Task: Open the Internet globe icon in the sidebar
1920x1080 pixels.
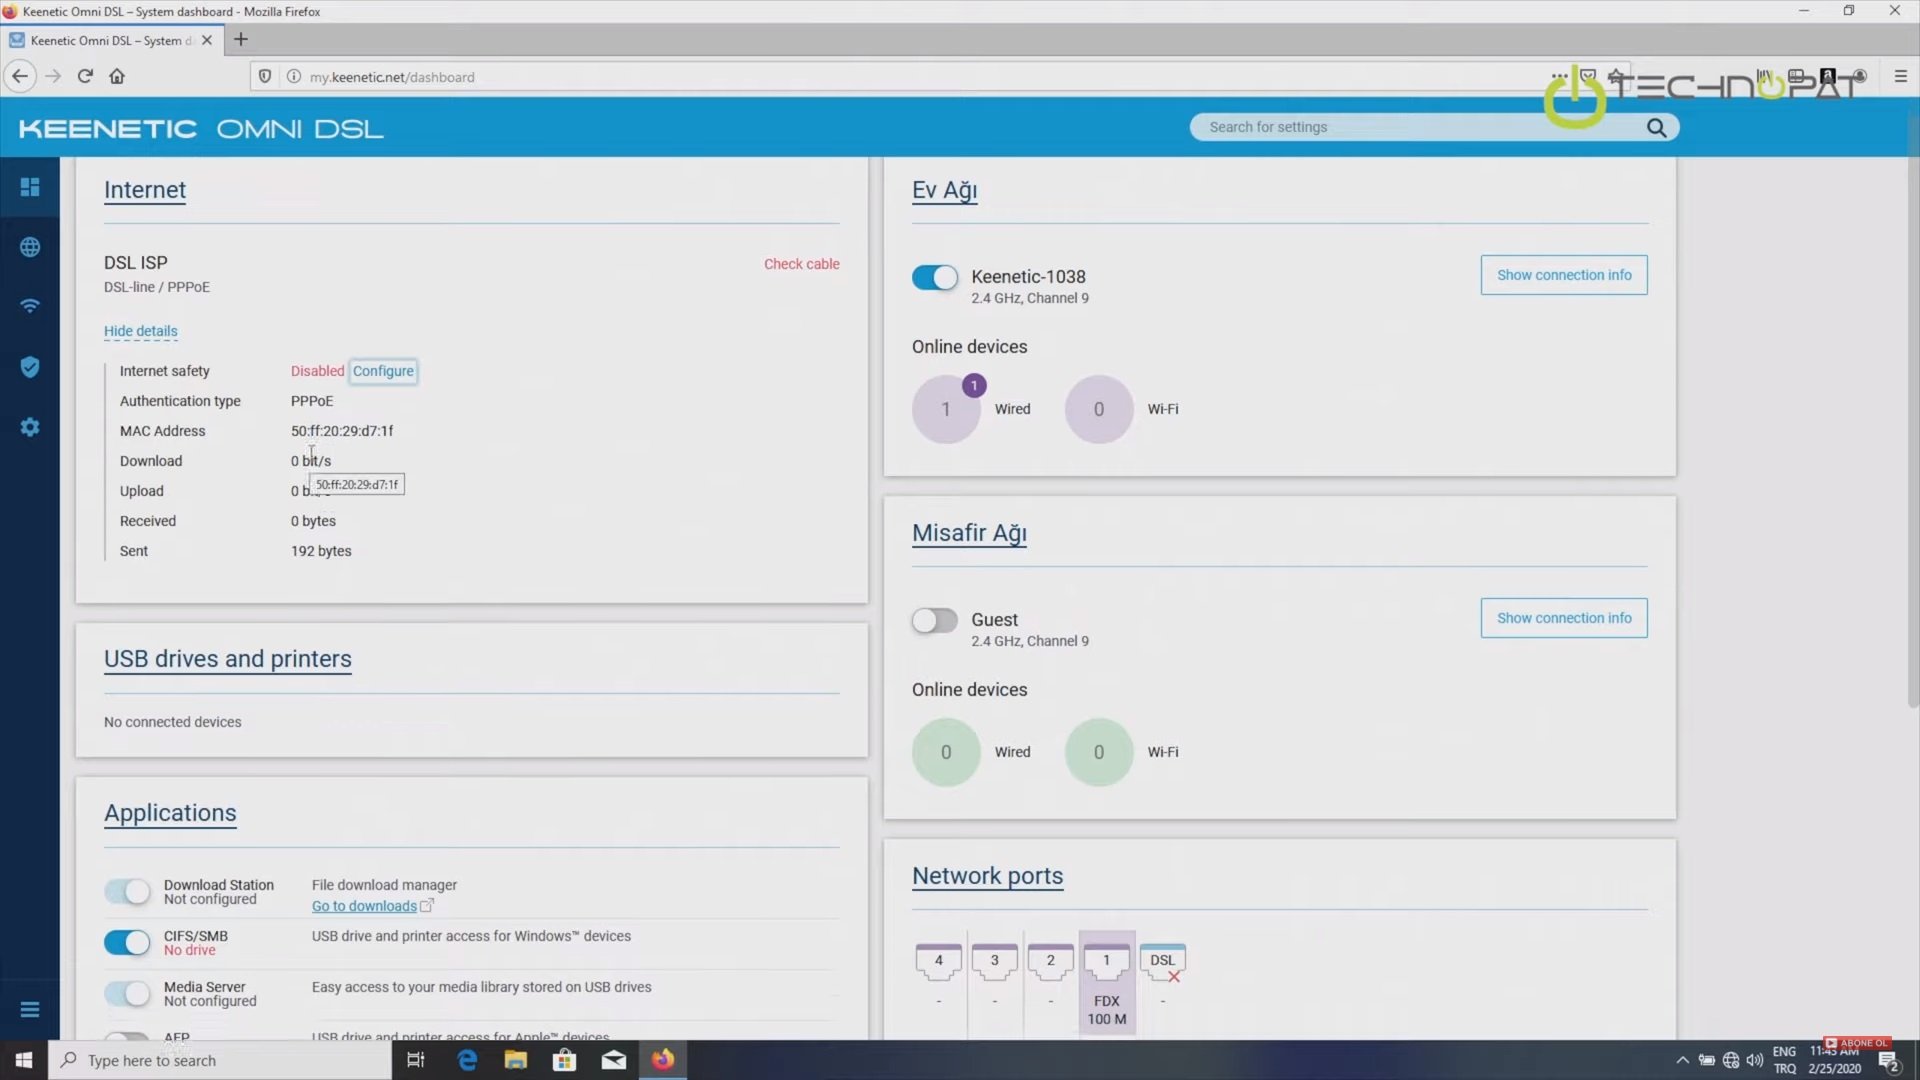Action: pyautogui.click(x=30, y=247)
